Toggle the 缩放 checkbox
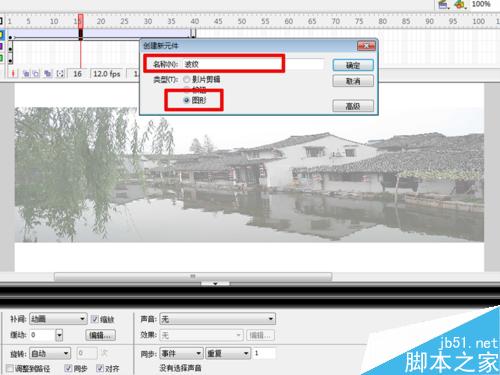The image size is (500, 375). [95, 319]
